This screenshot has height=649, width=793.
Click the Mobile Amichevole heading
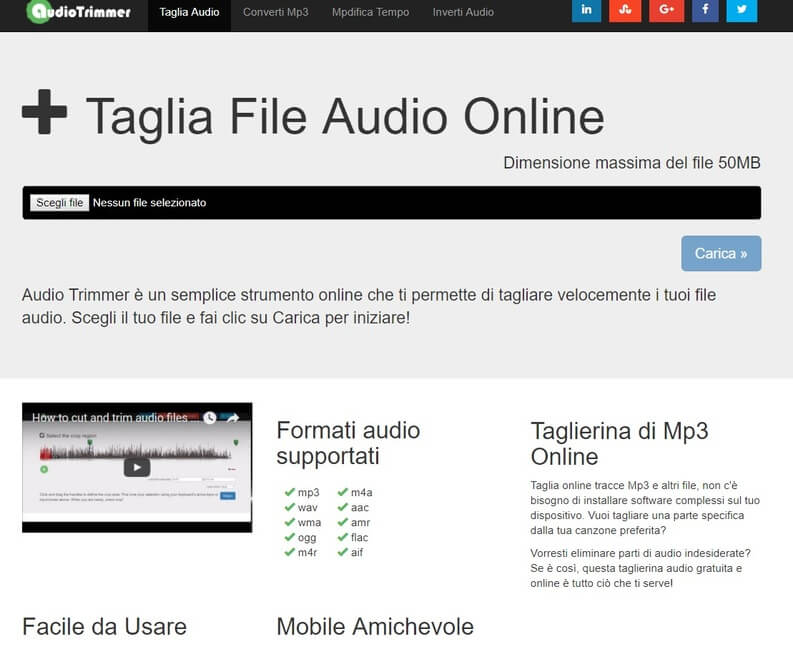tap(375, 627)
